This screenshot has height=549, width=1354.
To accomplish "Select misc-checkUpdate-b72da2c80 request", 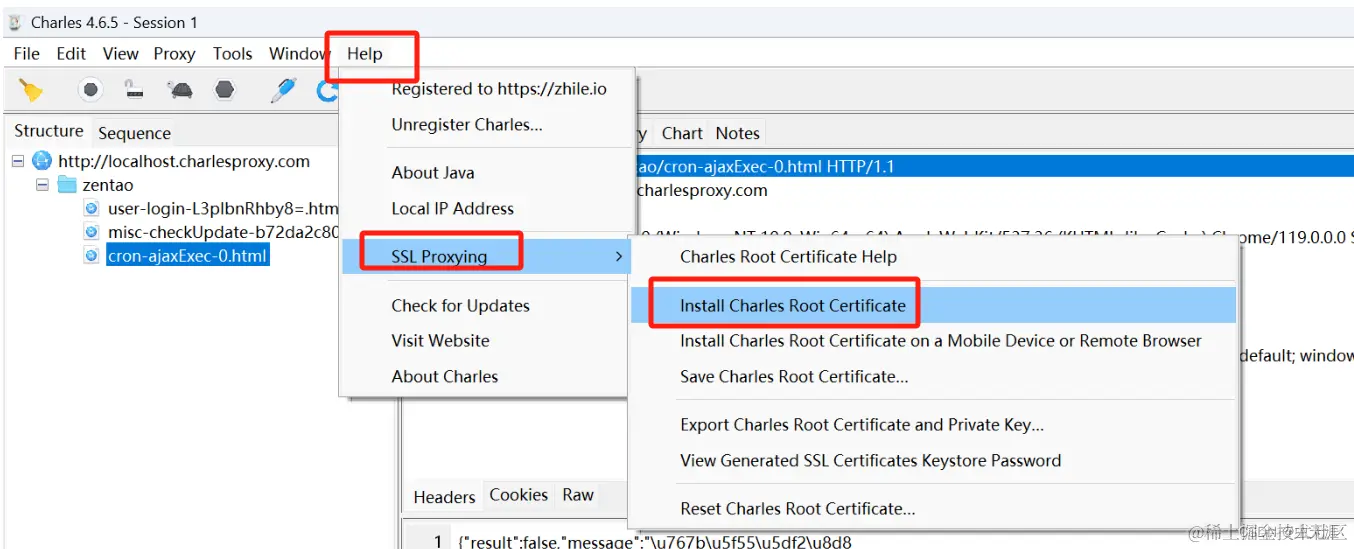I will point(222,233).
